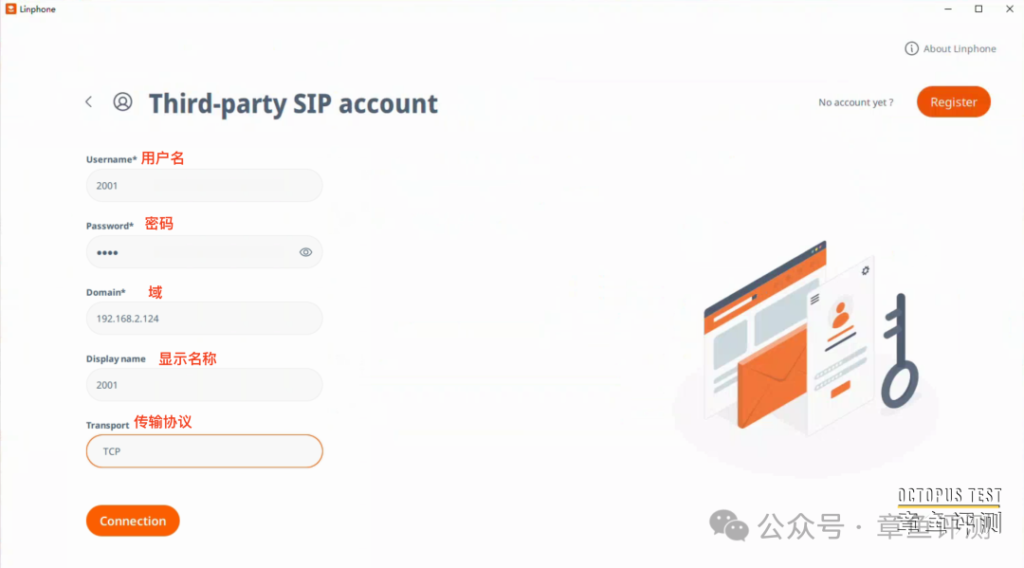Click the Display name input field
This screenshot has width=1024, height=568.
[x=204, y=385]
